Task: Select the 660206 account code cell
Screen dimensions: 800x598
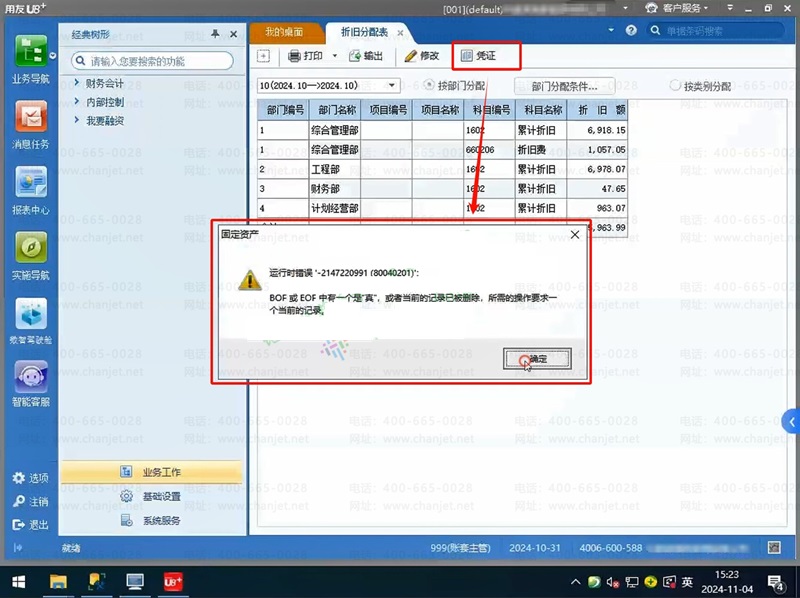Action: click(x=489, y=150)
